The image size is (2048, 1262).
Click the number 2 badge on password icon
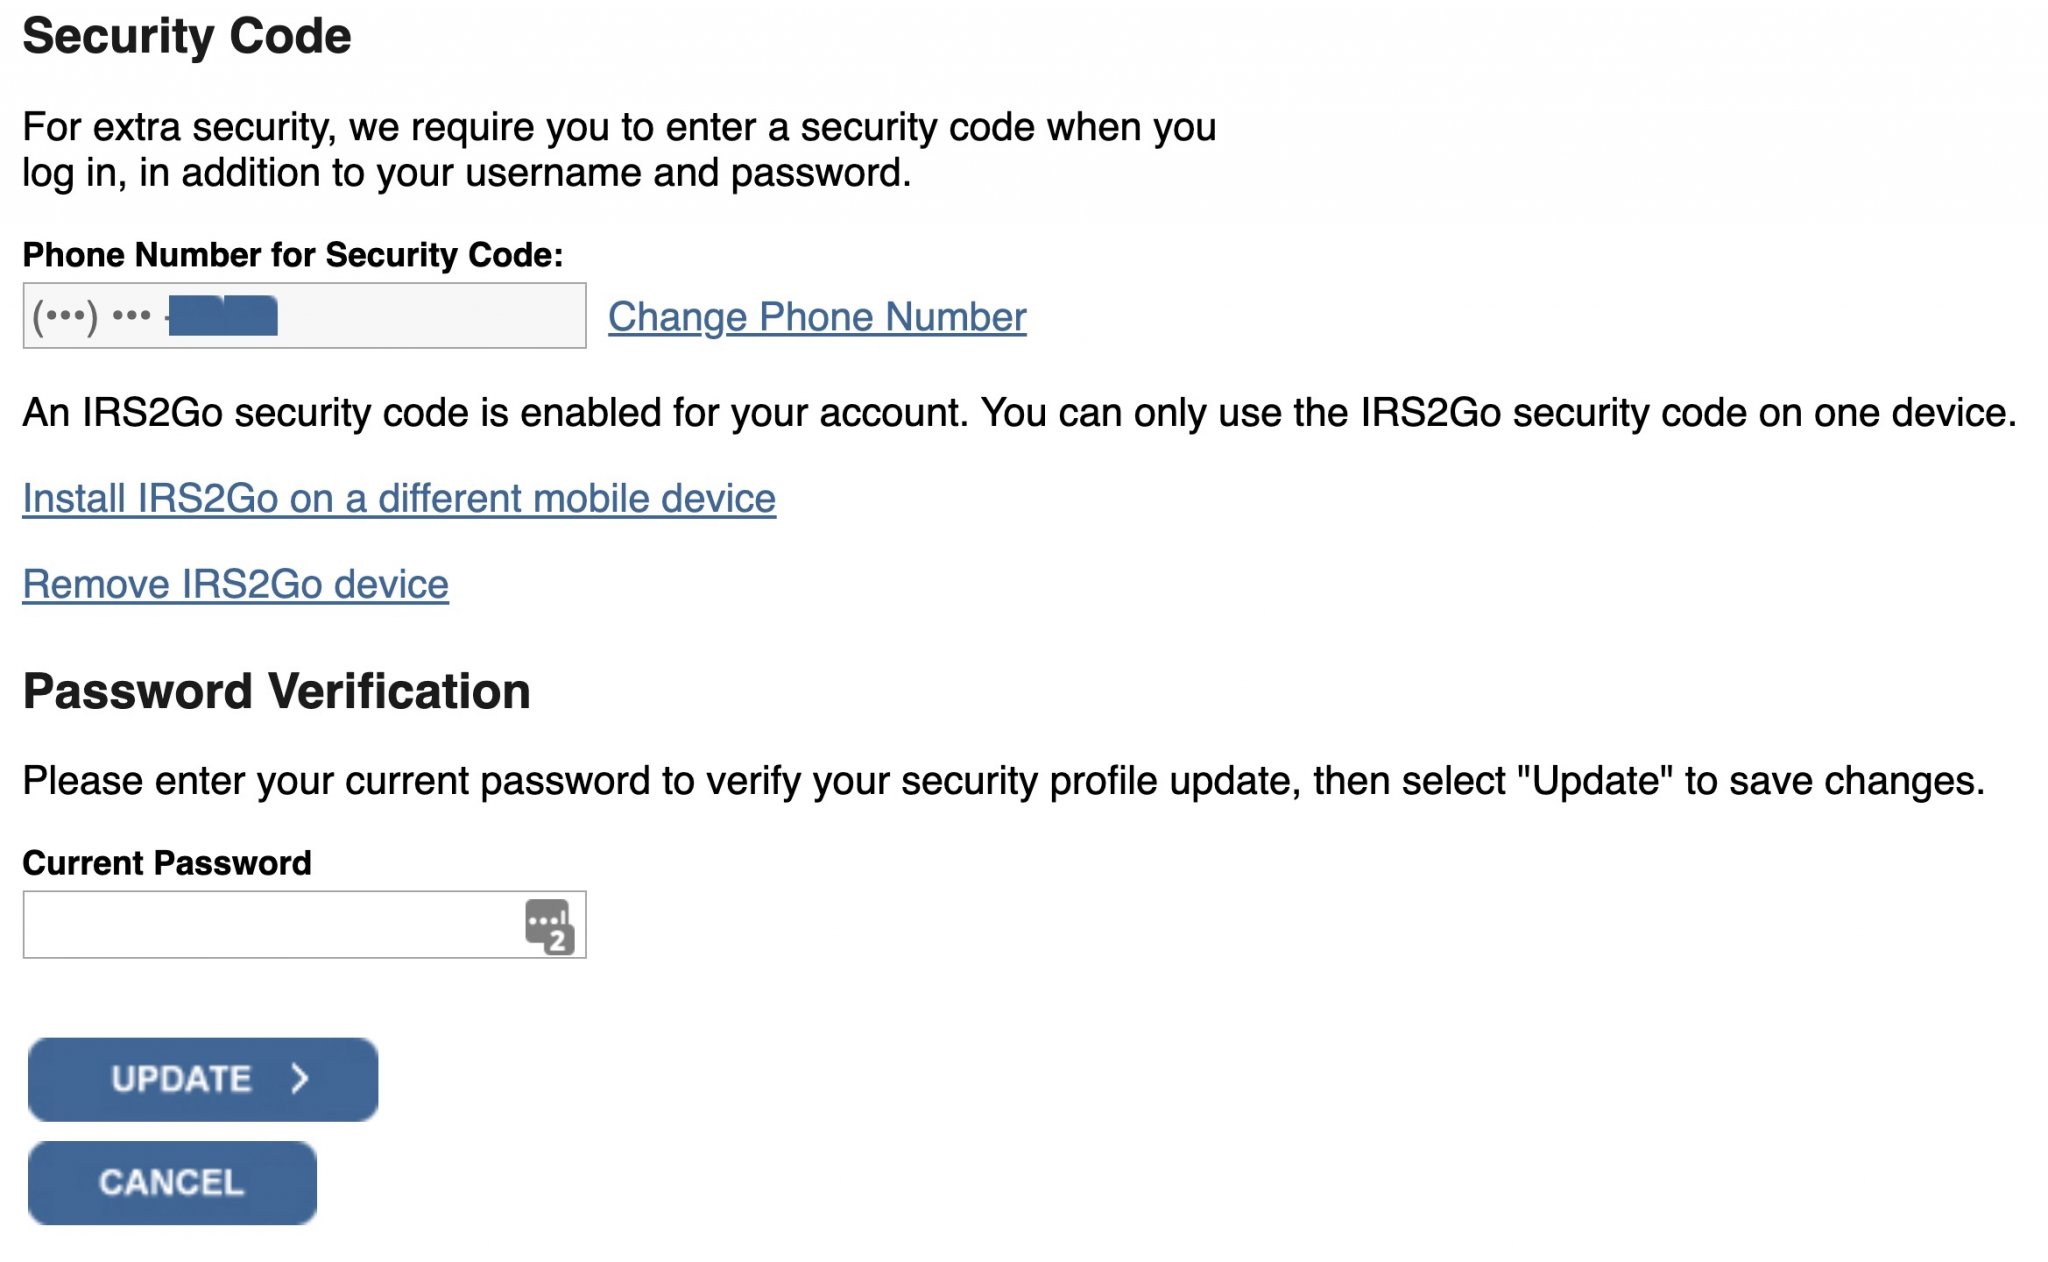pos(558,940)
